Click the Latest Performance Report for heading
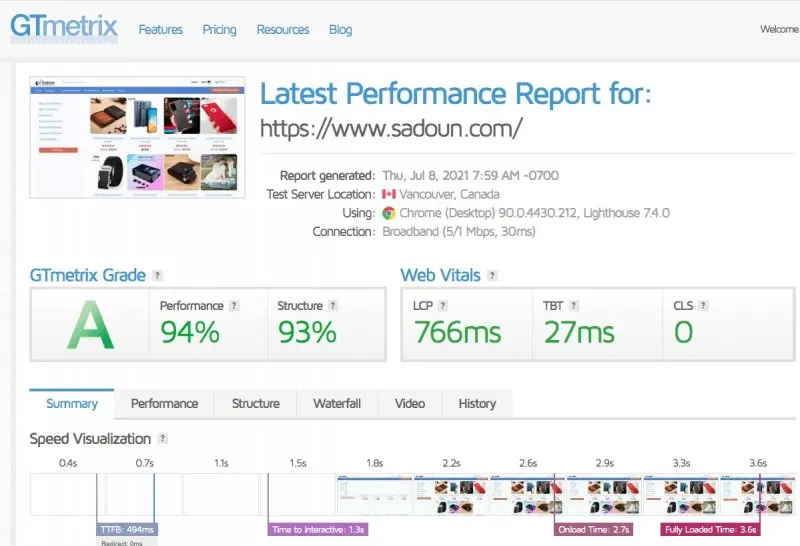Viewport: 800px width, 546px height. coord(456,94)
